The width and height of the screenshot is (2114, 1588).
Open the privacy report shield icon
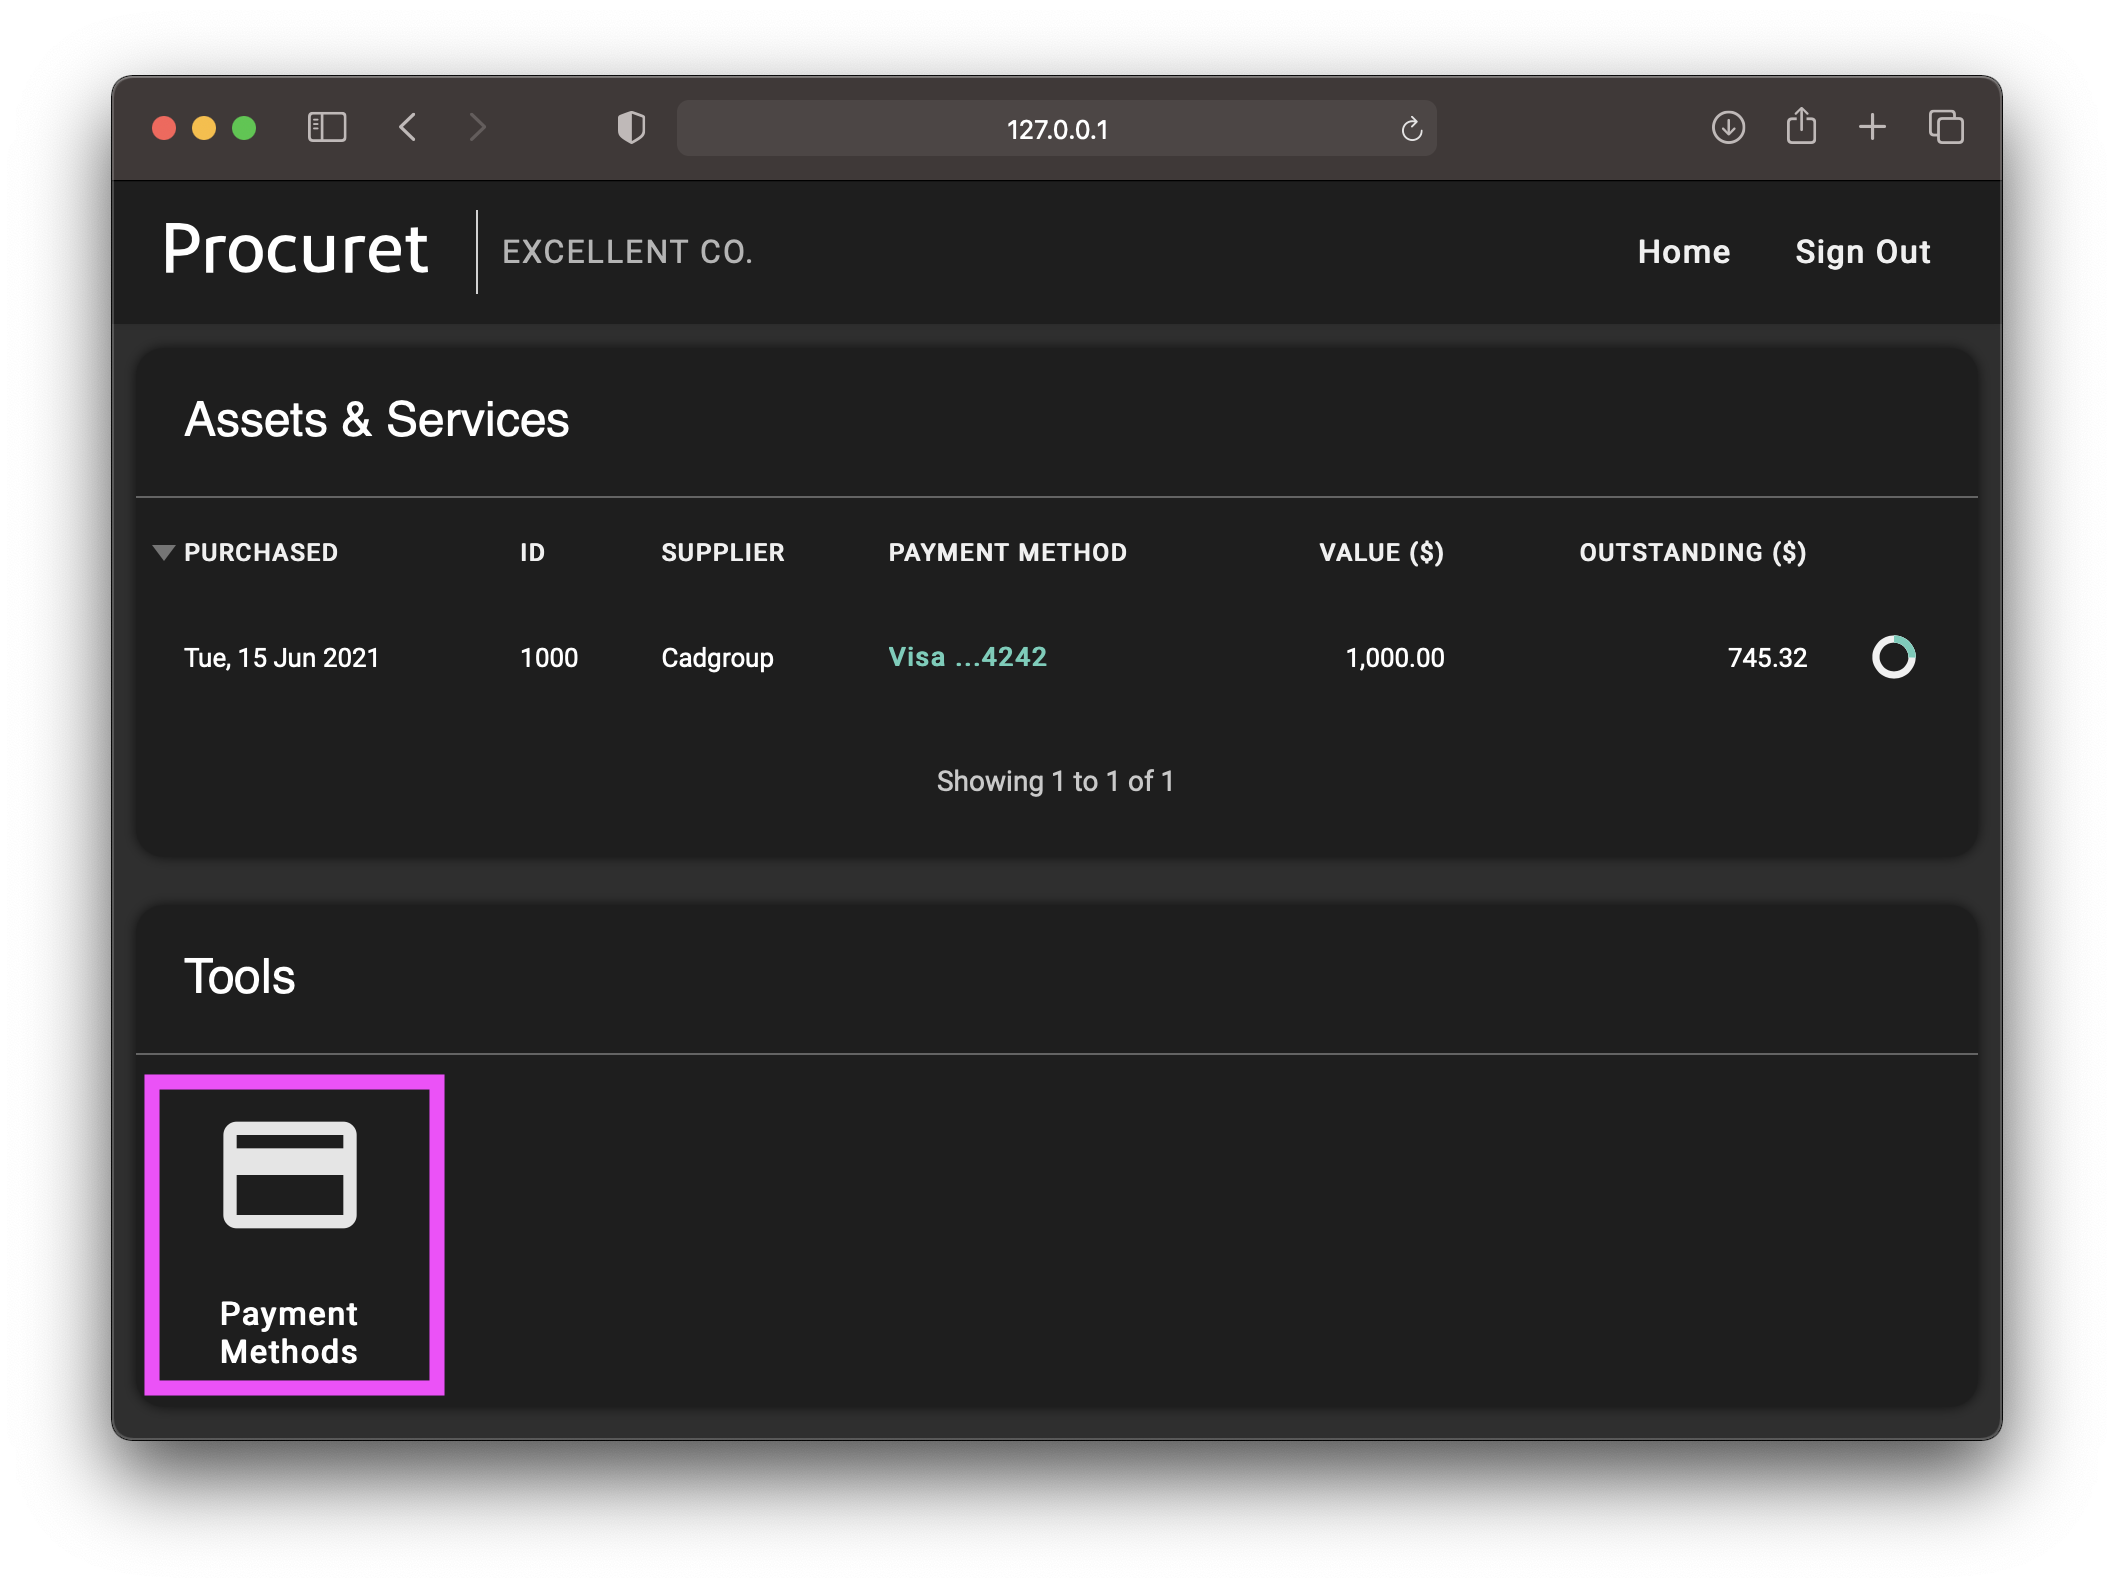(x=631, y=128)
